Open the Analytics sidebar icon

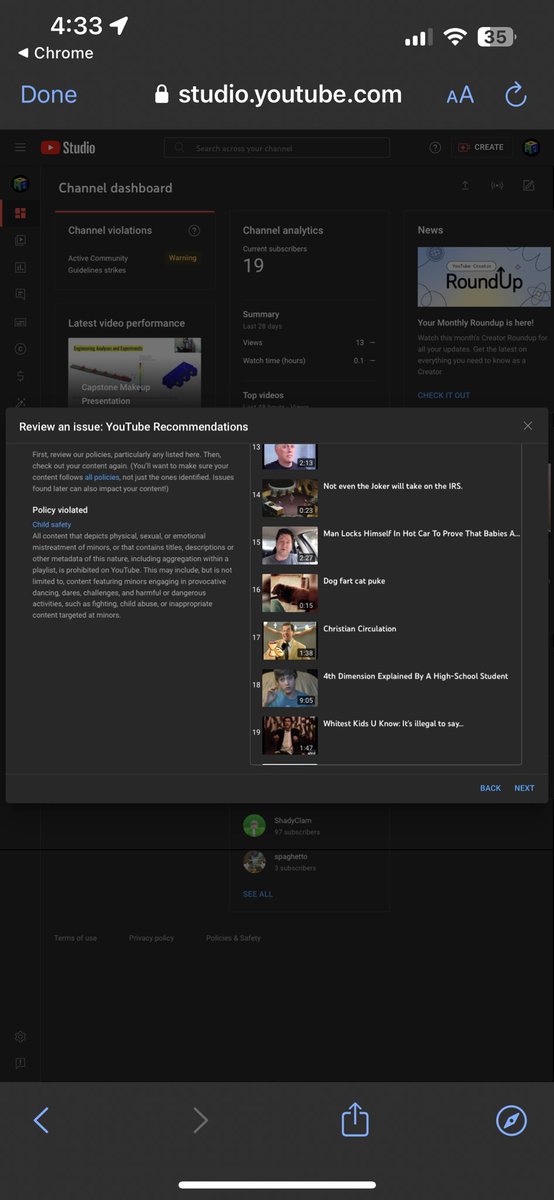point(20,267)
